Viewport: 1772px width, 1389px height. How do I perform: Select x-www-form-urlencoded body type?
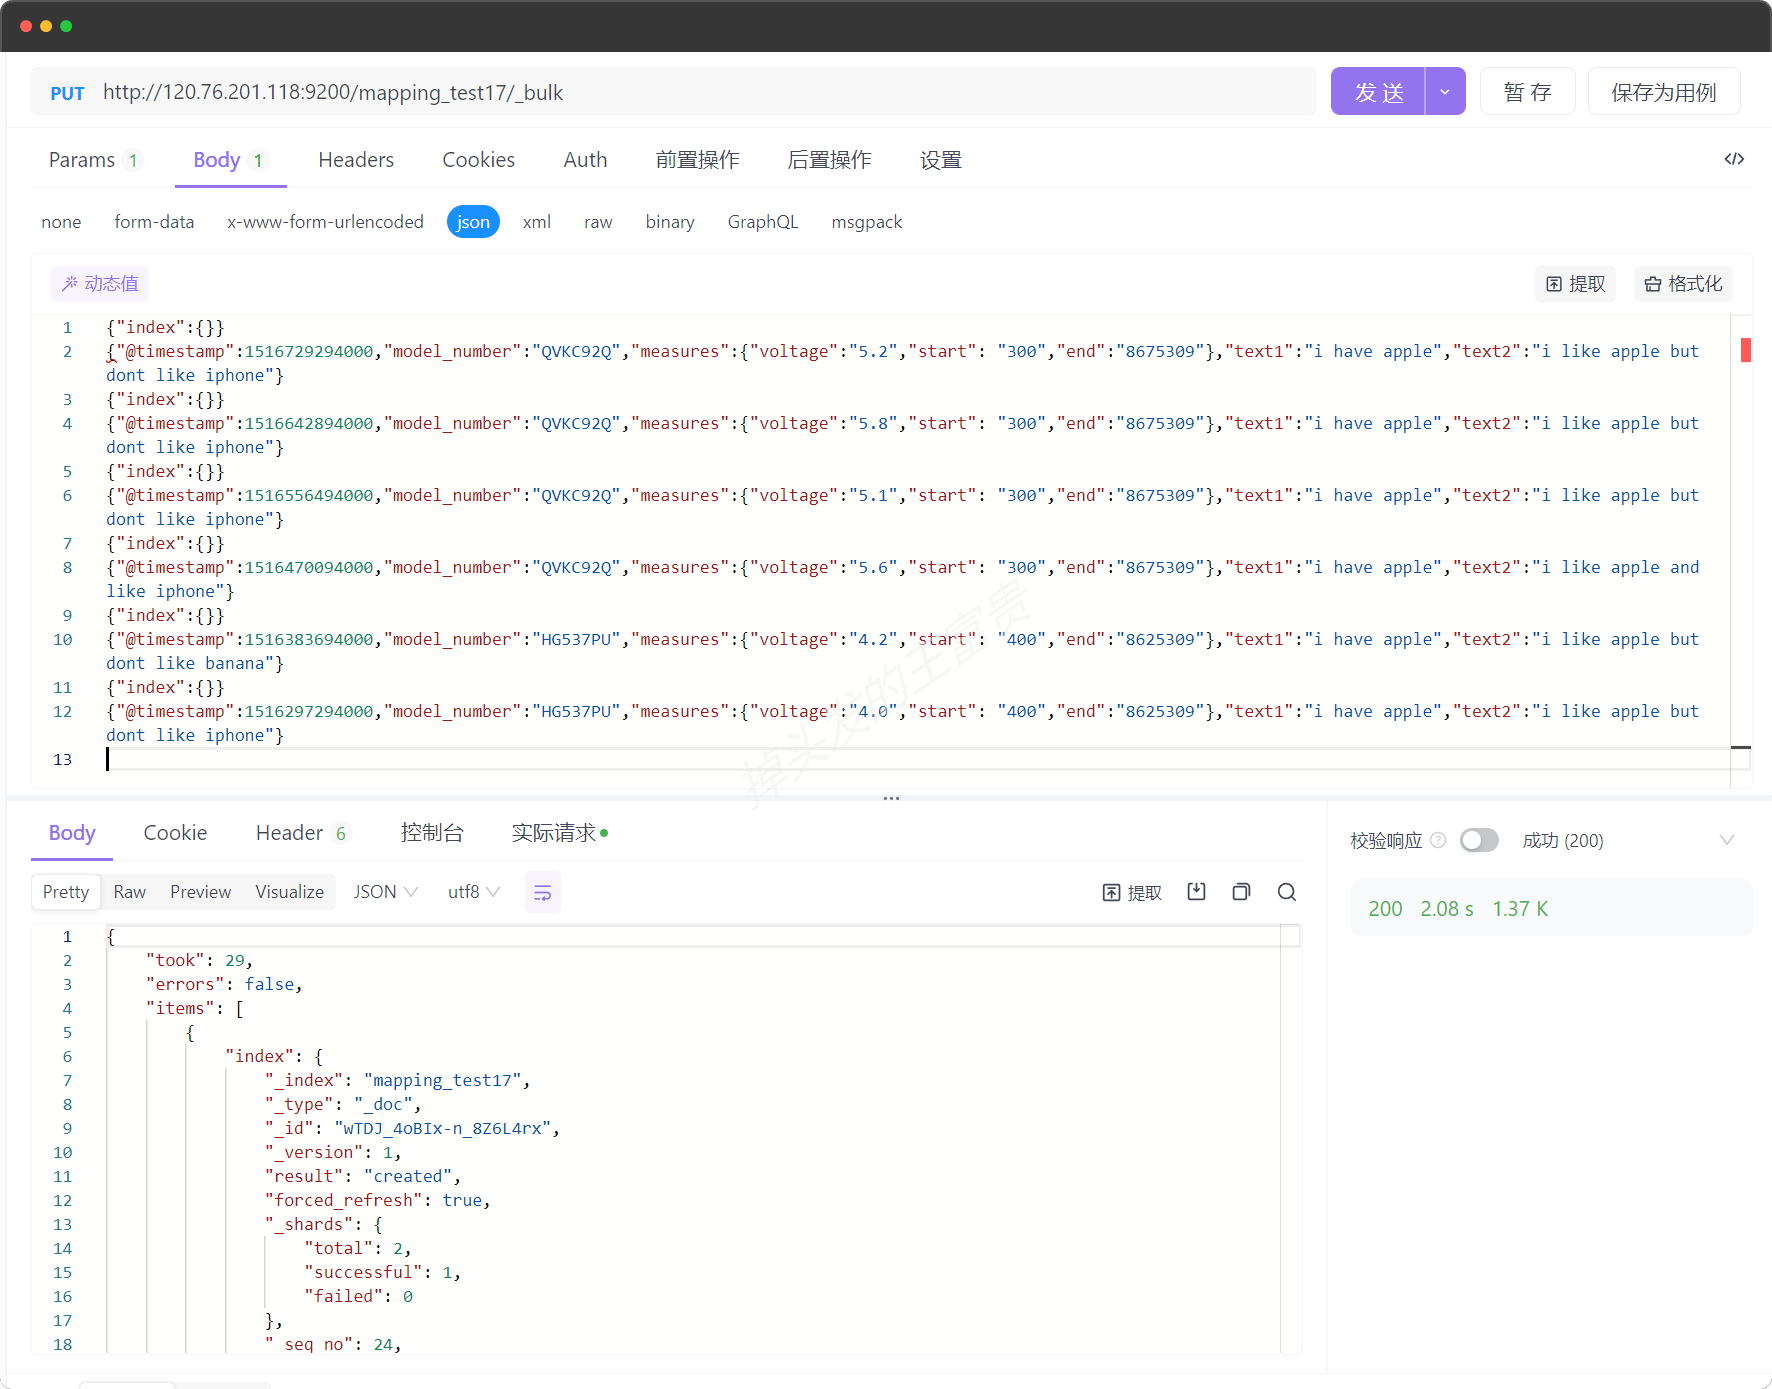tap(325, 222)
